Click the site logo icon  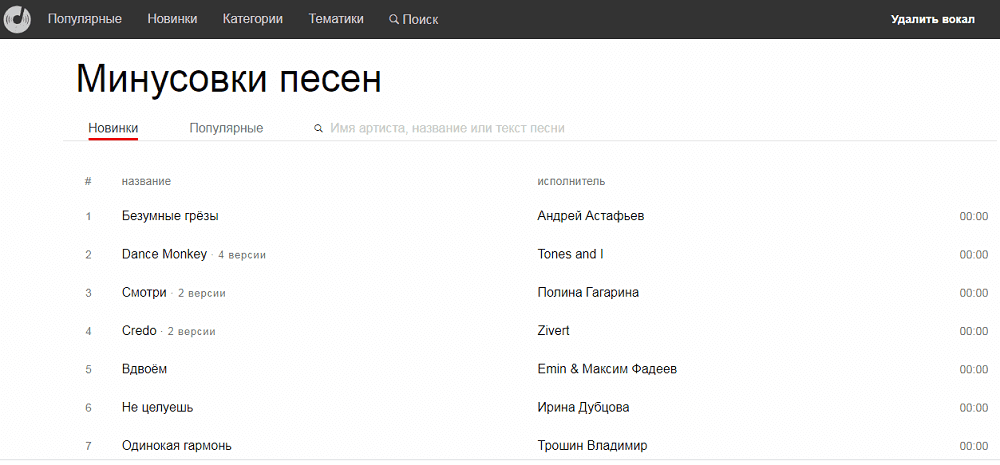tap(18, 19)
